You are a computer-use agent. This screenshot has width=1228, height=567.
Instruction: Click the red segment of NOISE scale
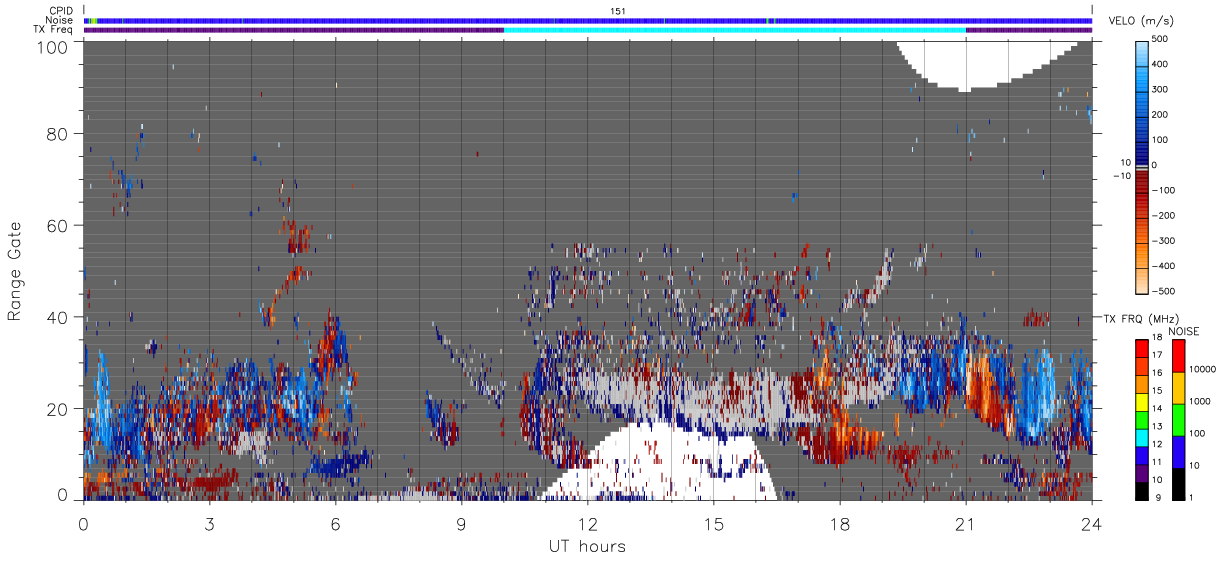(x=1179, y=355)
